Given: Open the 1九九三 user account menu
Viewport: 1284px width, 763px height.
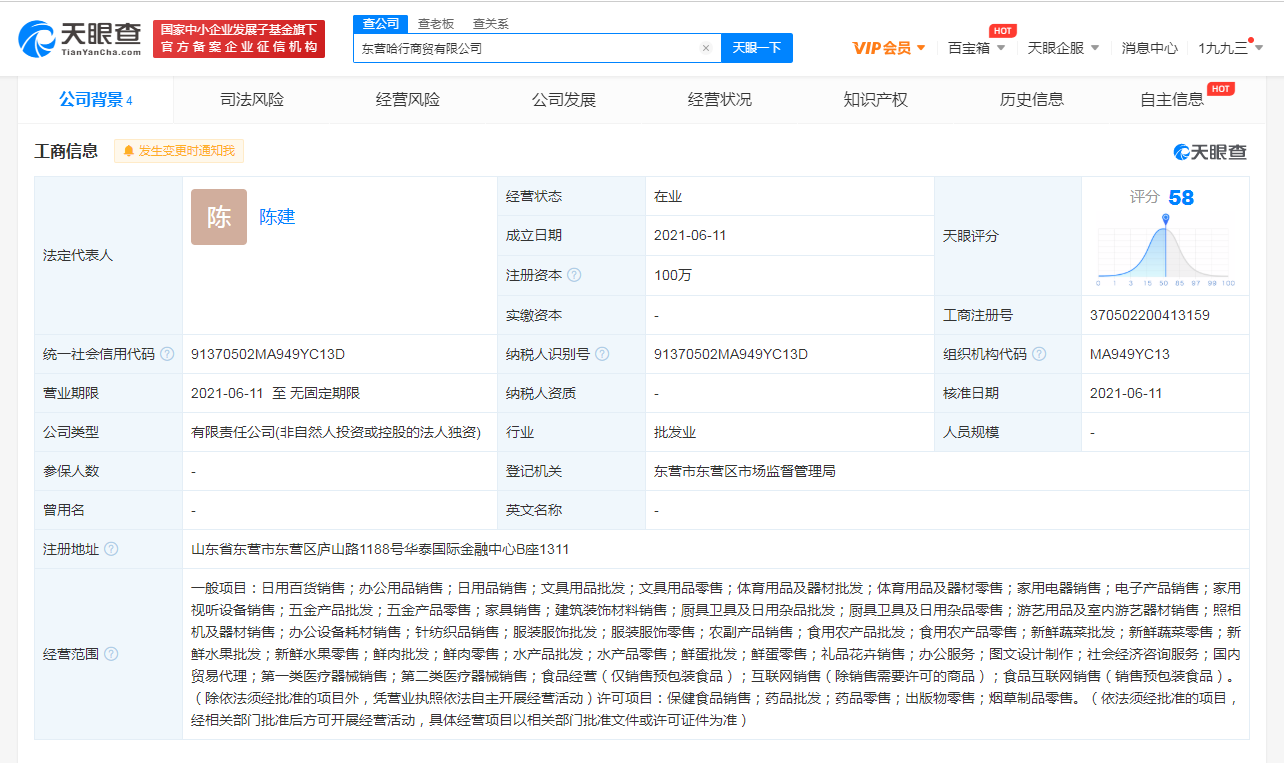Looking at the screenshot, I should pyautogui.click(x=1229, y=48).
